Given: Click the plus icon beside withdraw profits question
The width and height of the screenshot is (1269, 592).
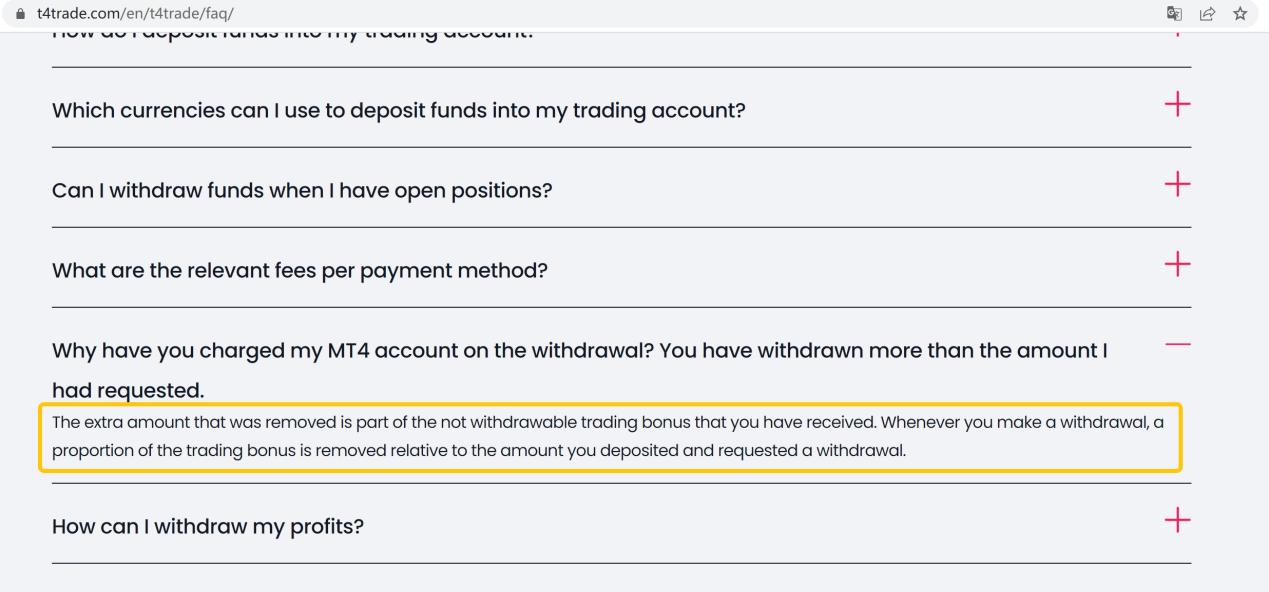Looking at the screenshot, I should [1177, 518].
